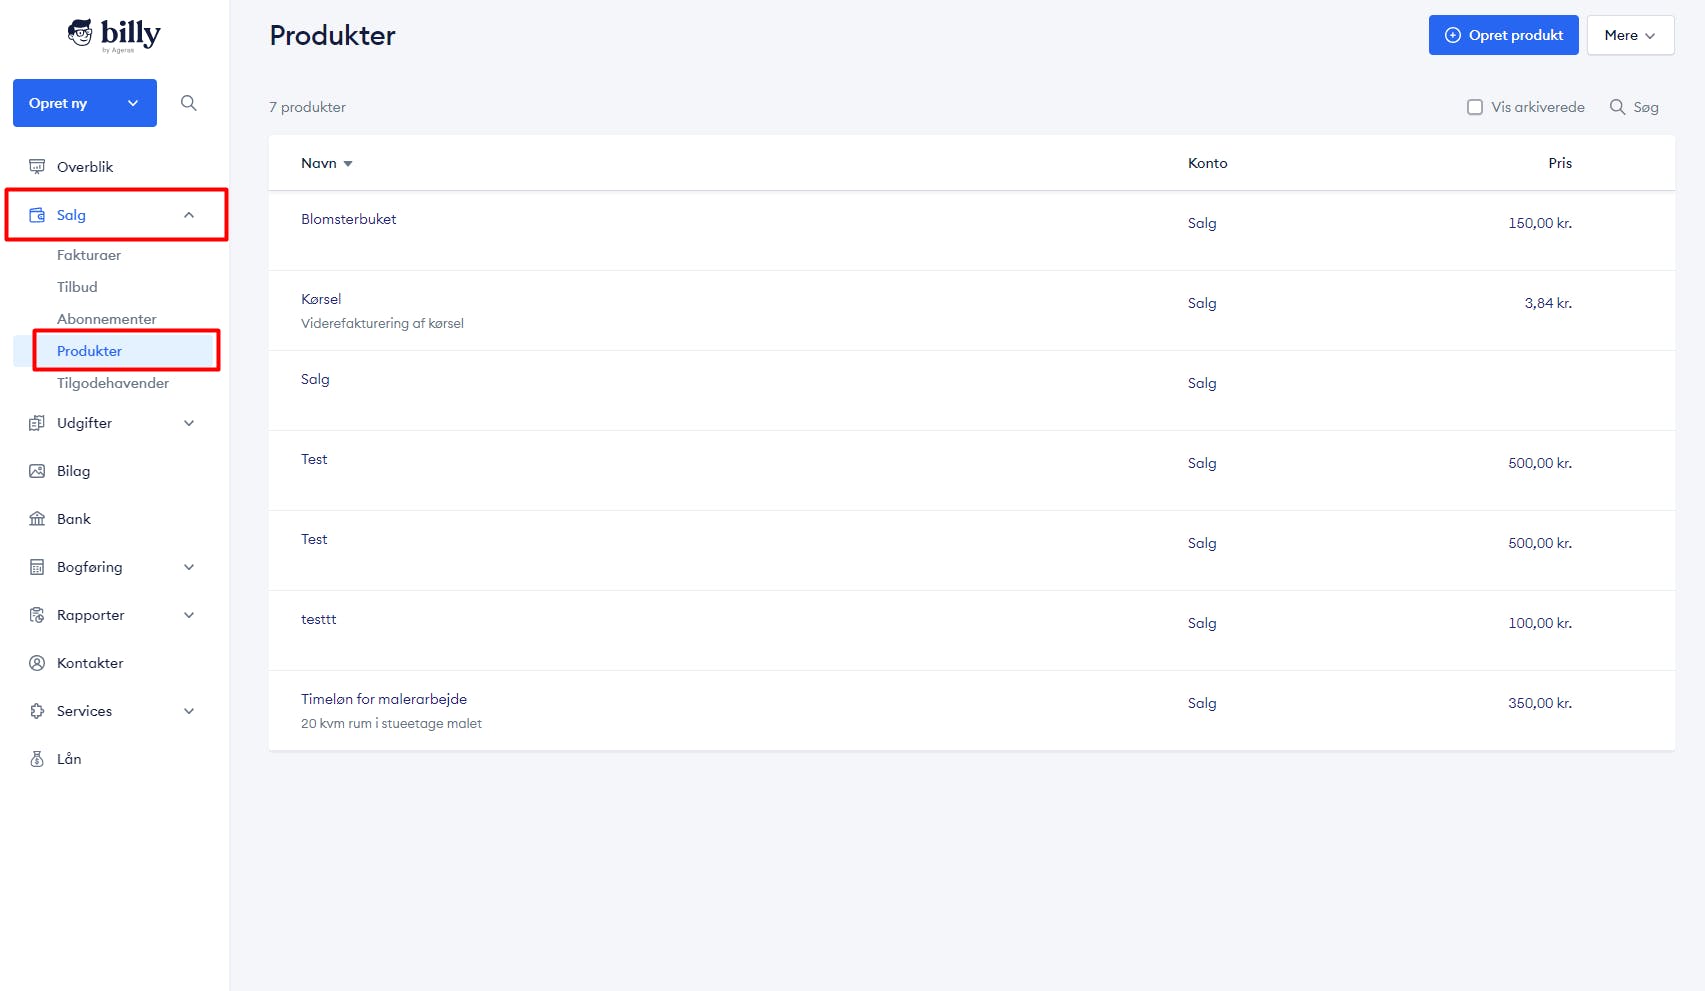Toggle the Vis arkiverede checkbox
The image size is (1705, 991).
pos(1475,107)
